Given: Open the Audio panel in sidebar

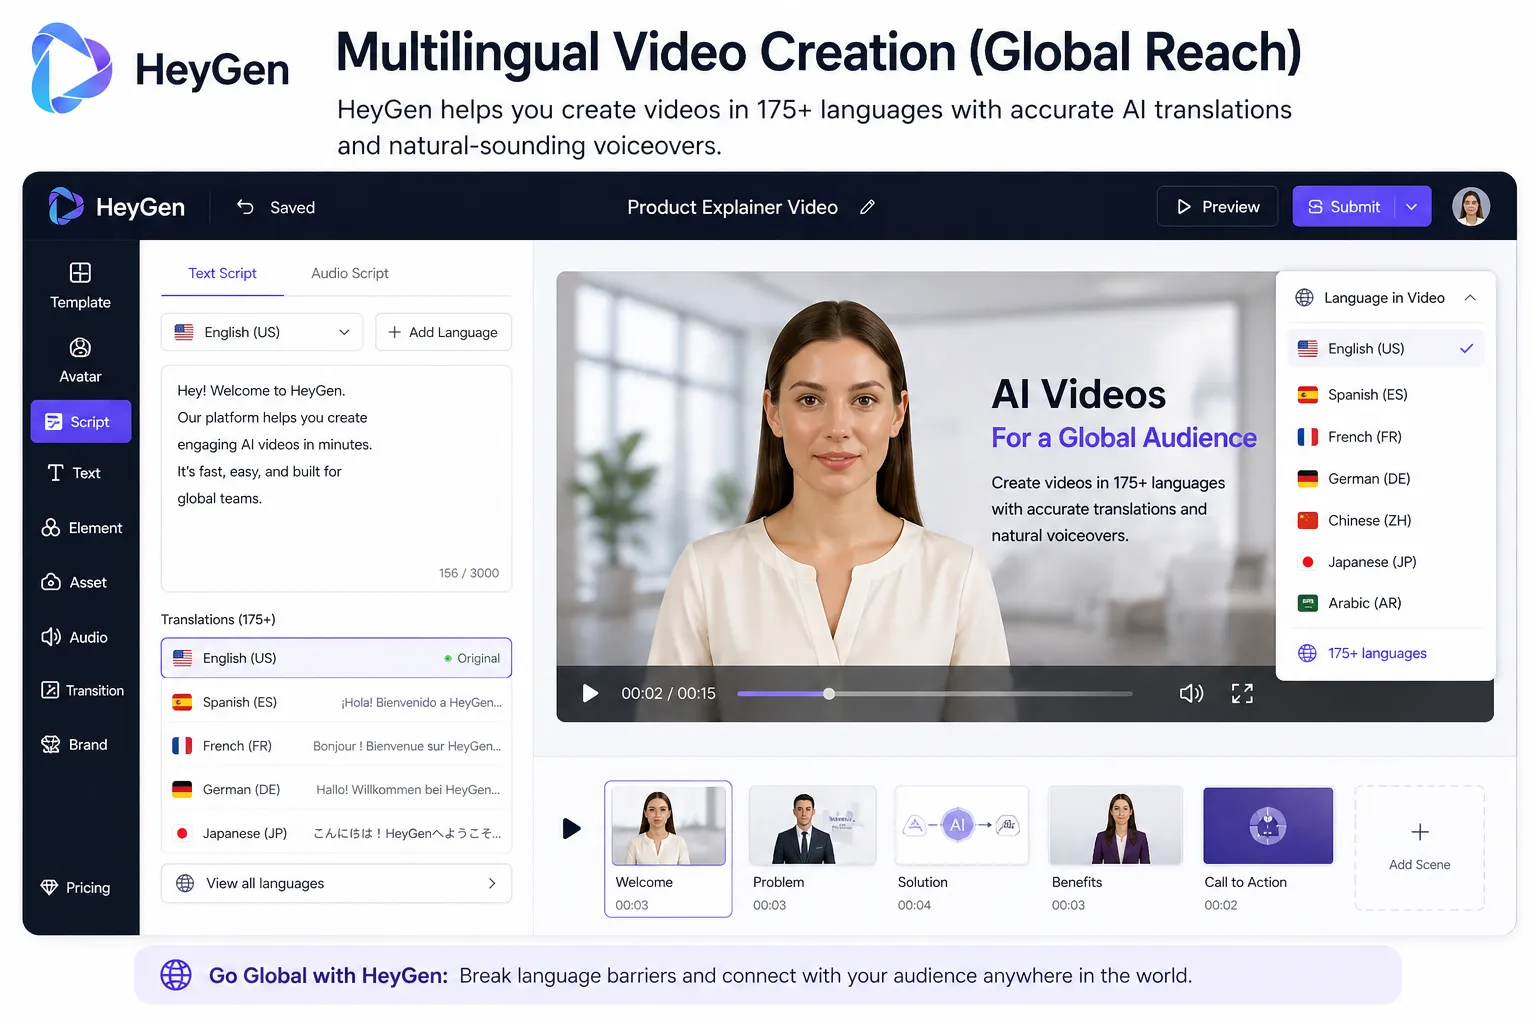Looking at the screenshot, I should pos(74,637).
